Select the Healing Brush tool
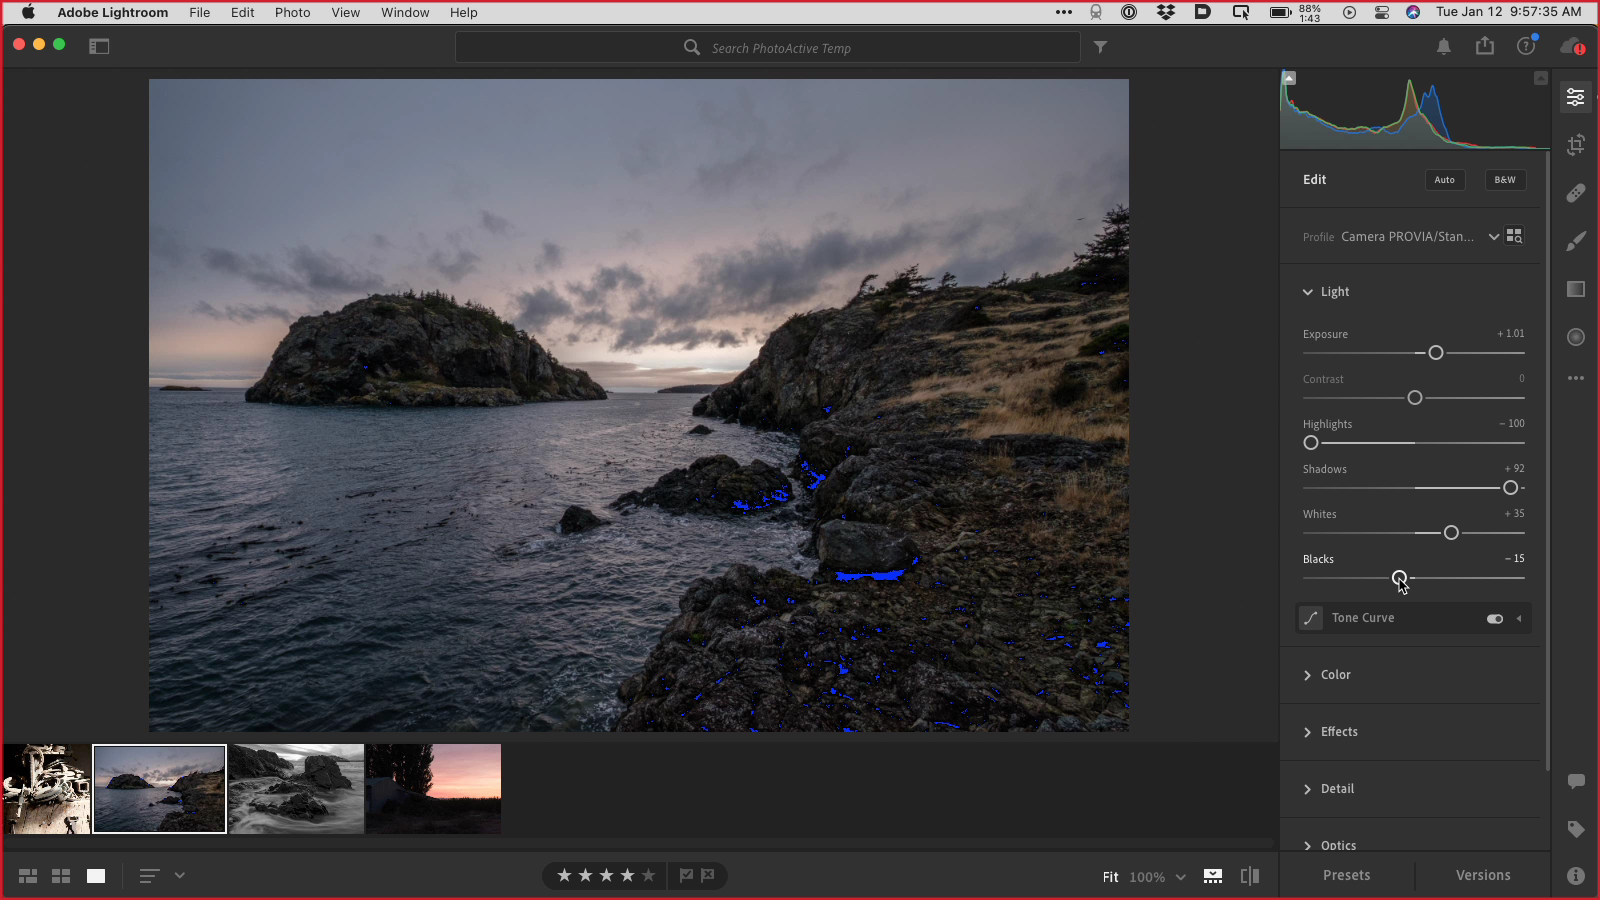 1576,193
